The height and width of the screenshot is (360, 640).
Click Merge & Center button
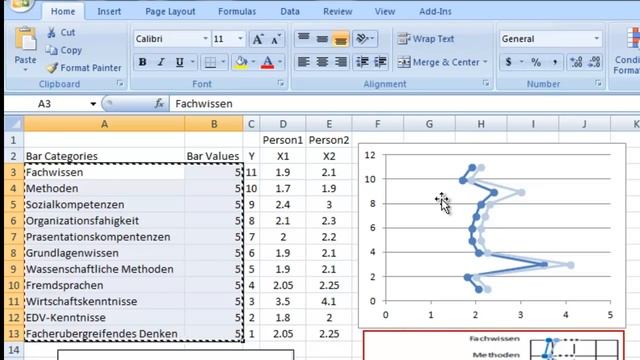[x=438, y=62]
